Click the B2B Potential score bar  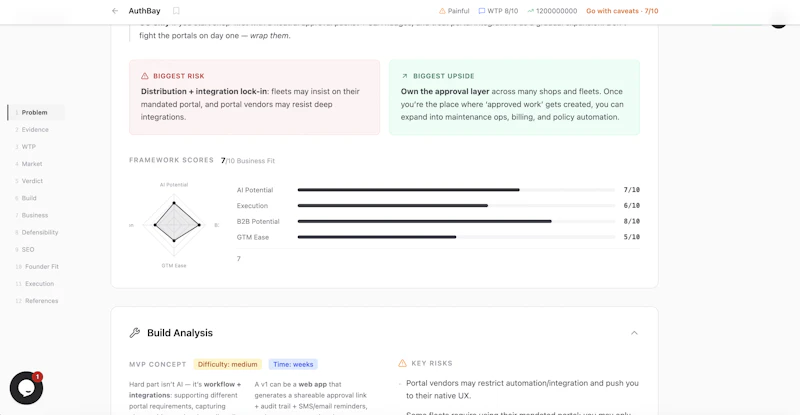pyautogui.click(x=456, y=222)
